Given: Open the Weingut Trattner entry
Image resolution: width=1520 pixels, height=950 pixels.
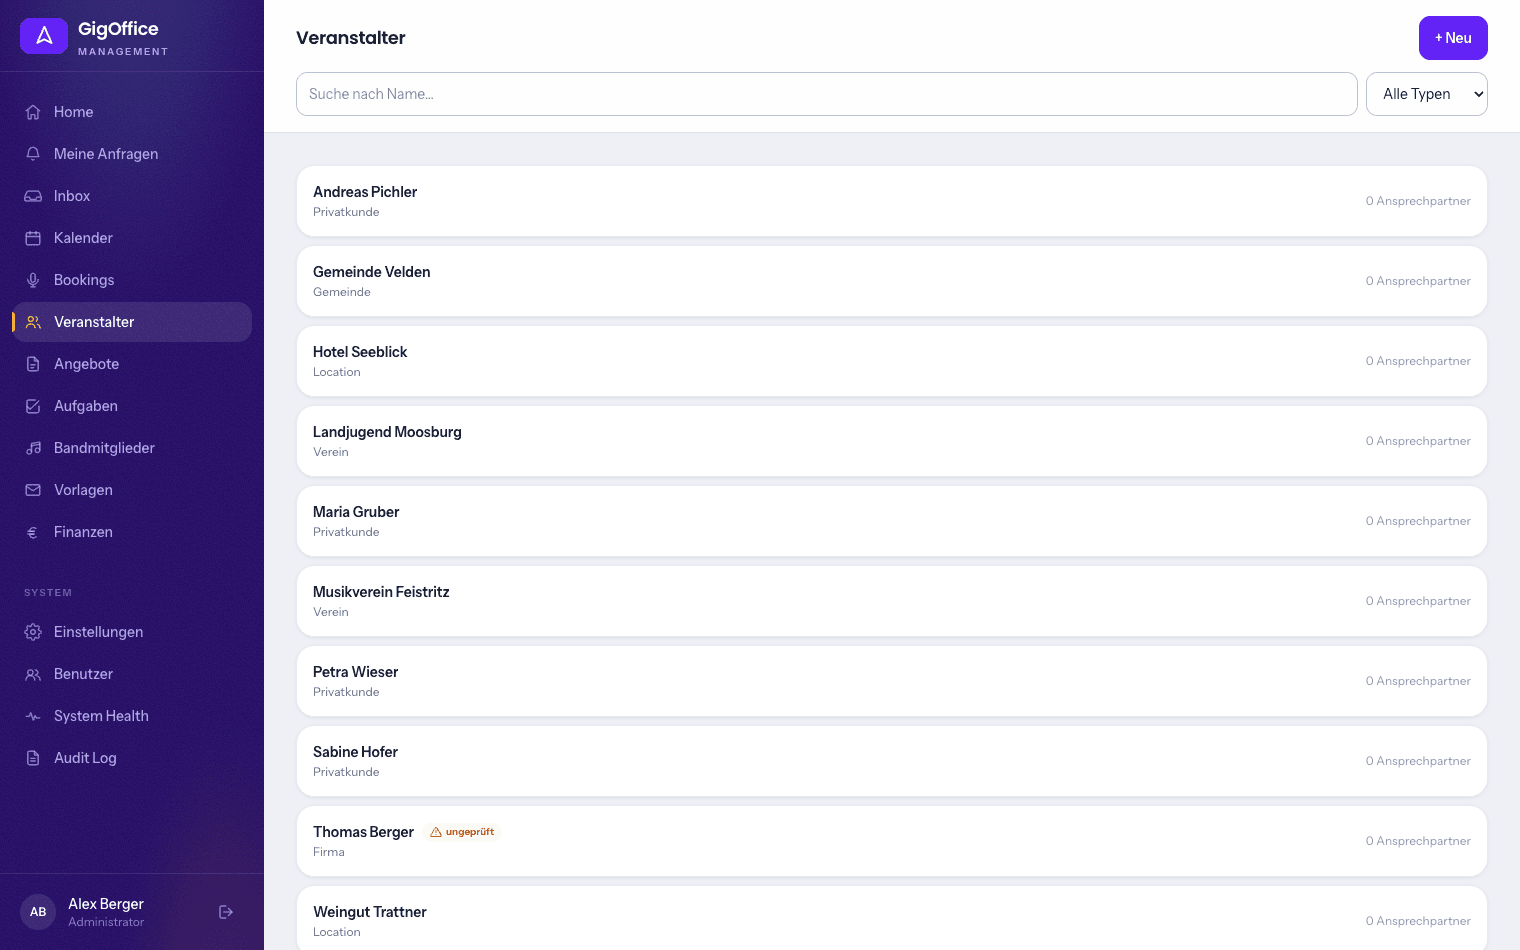Looking at the screenshot, I should point(892,918).
